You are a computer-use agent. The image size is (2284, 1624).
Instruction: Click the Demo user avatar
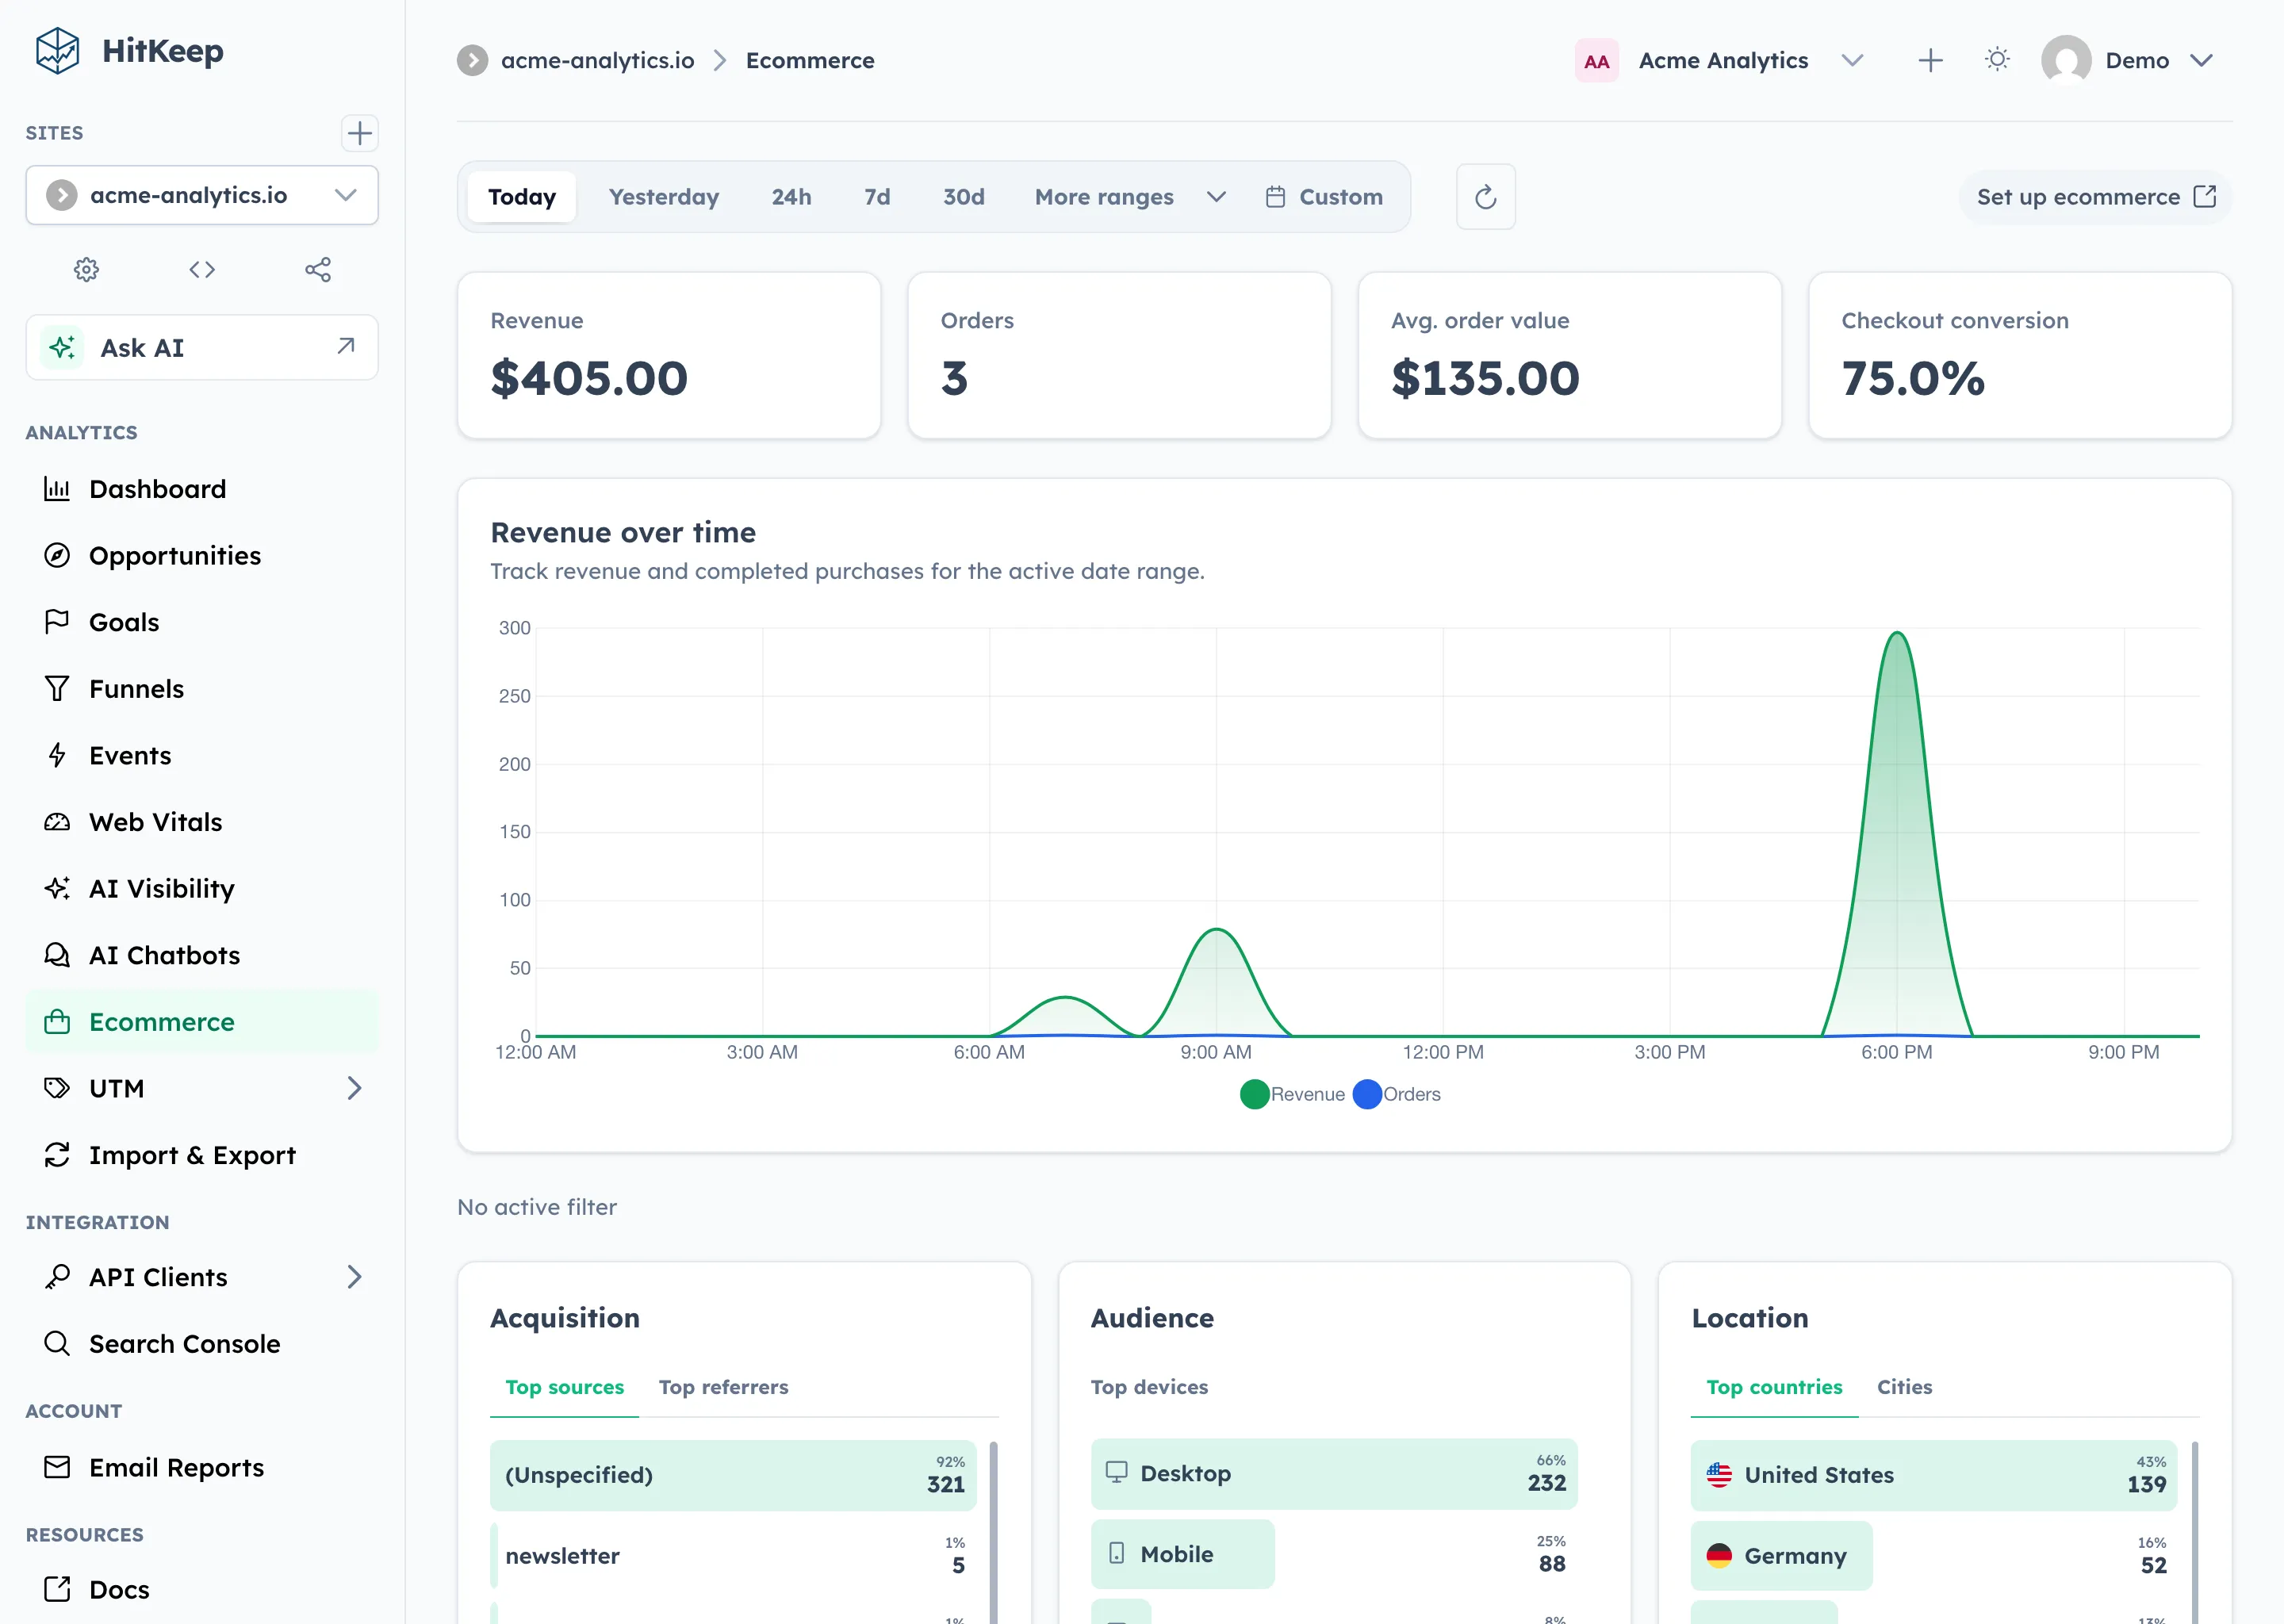[x=2066, y=60]
